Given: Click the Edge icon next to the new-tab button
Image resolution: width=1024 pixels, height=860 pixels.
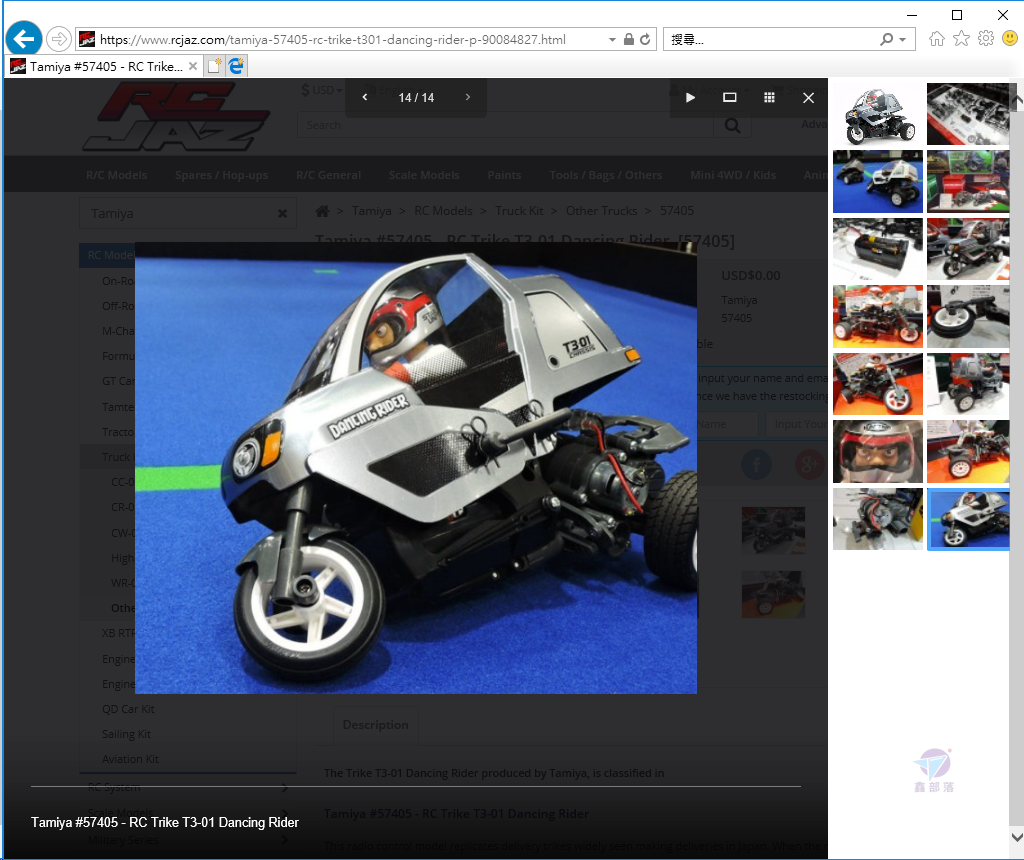Looking at the screenshot, I should coord(236,66).
